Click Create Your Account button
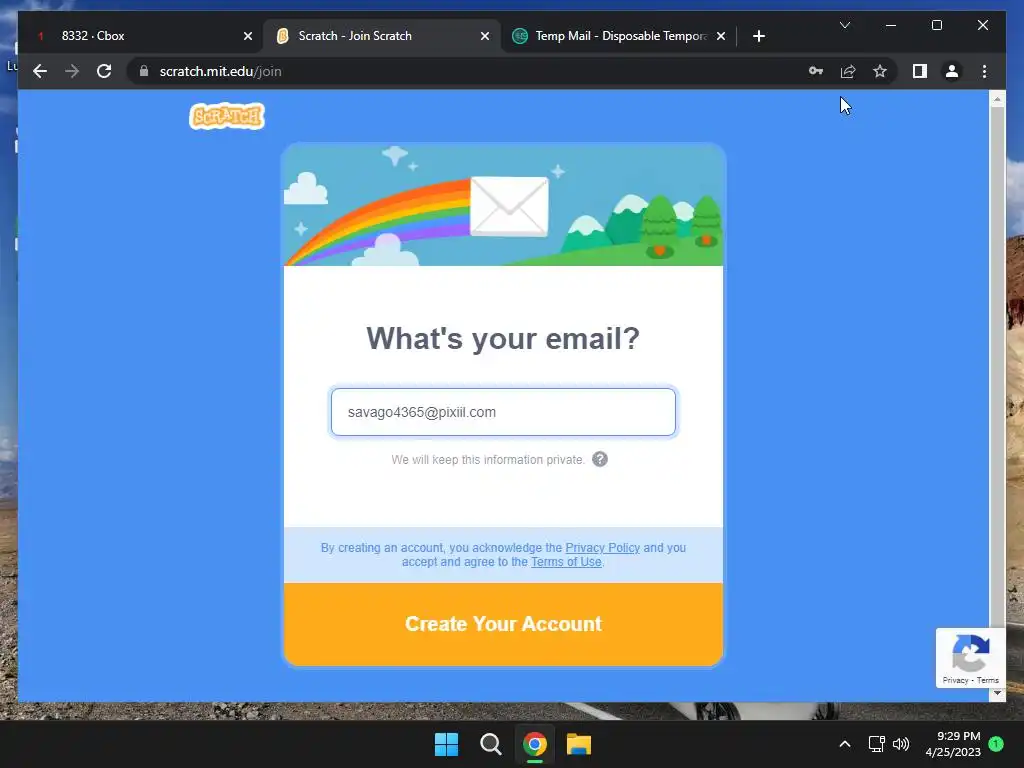This screenshot has width=1024, height=768. (x=503, y=624)
